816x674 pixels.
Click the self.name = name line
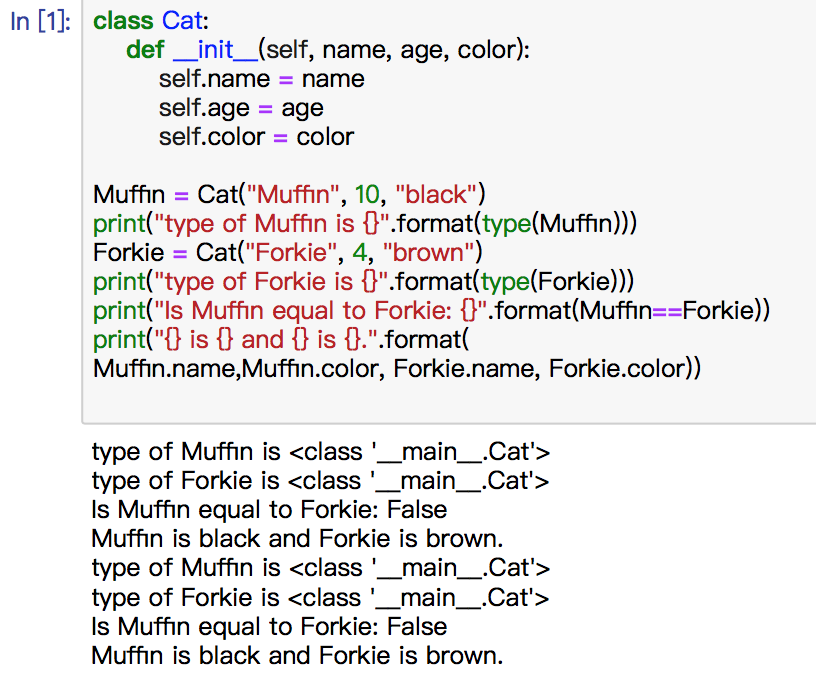[262, 79]
